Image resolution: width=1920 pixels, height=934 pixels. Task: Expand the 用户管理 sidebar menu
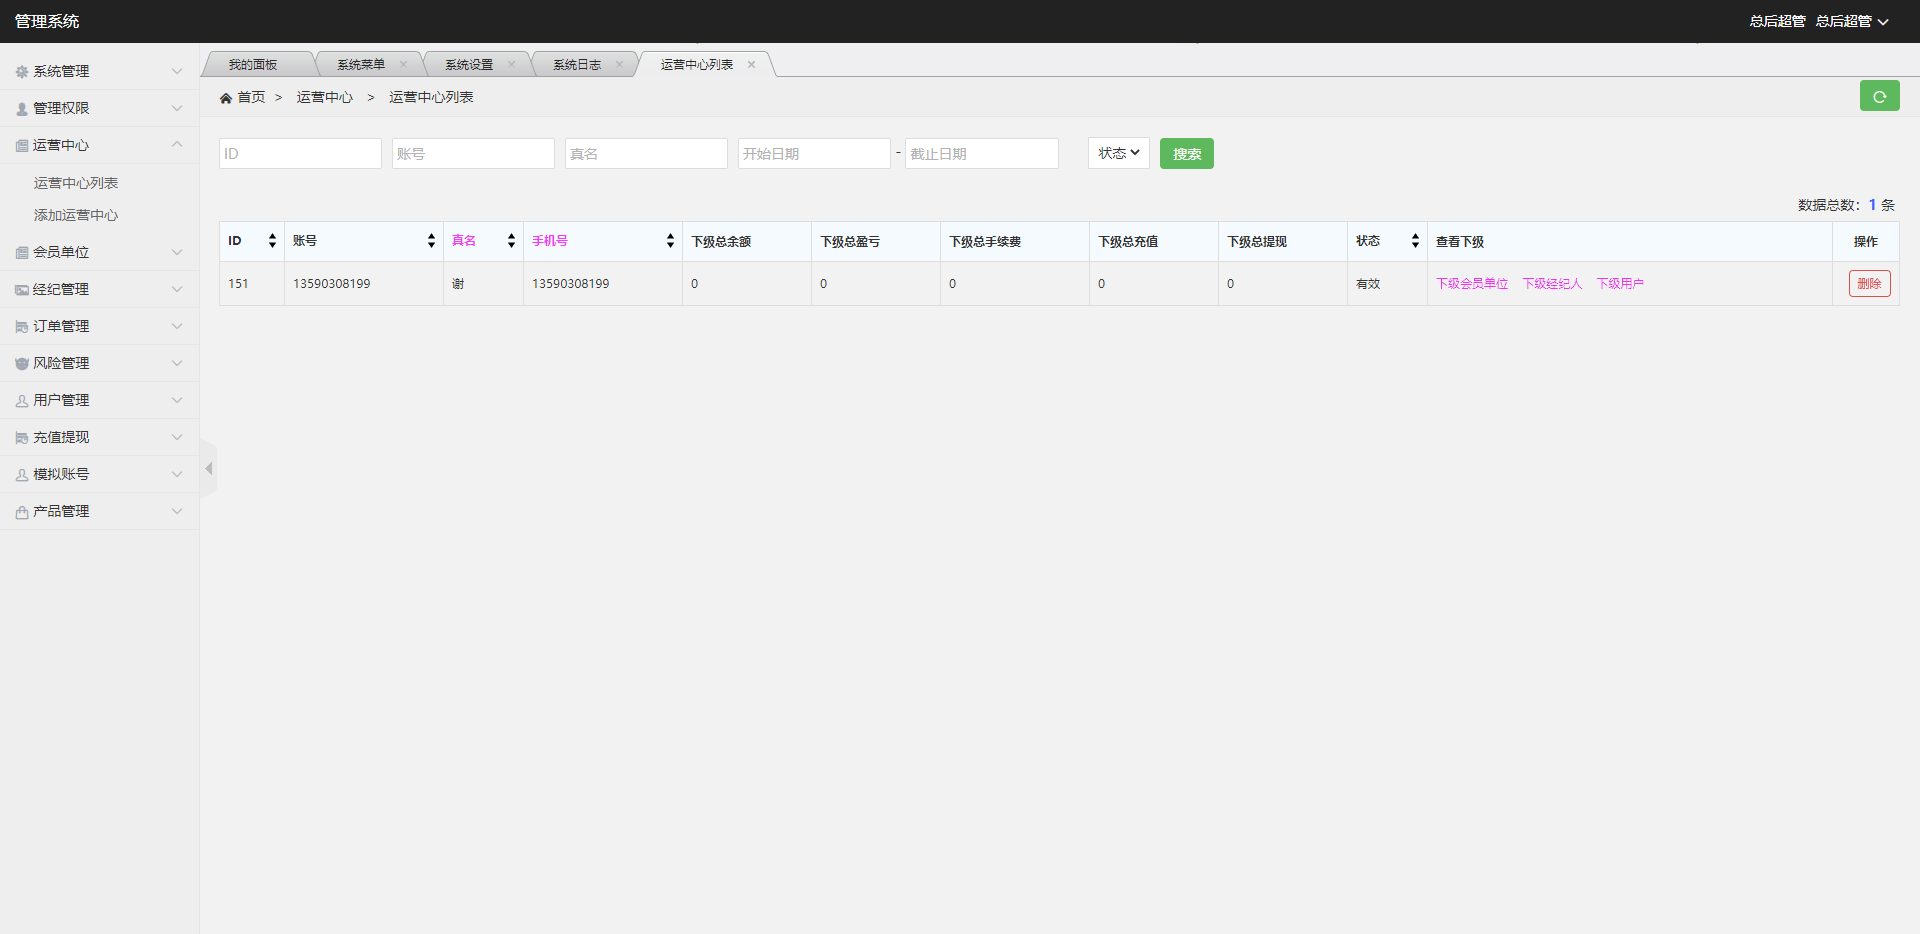point(99,400)
